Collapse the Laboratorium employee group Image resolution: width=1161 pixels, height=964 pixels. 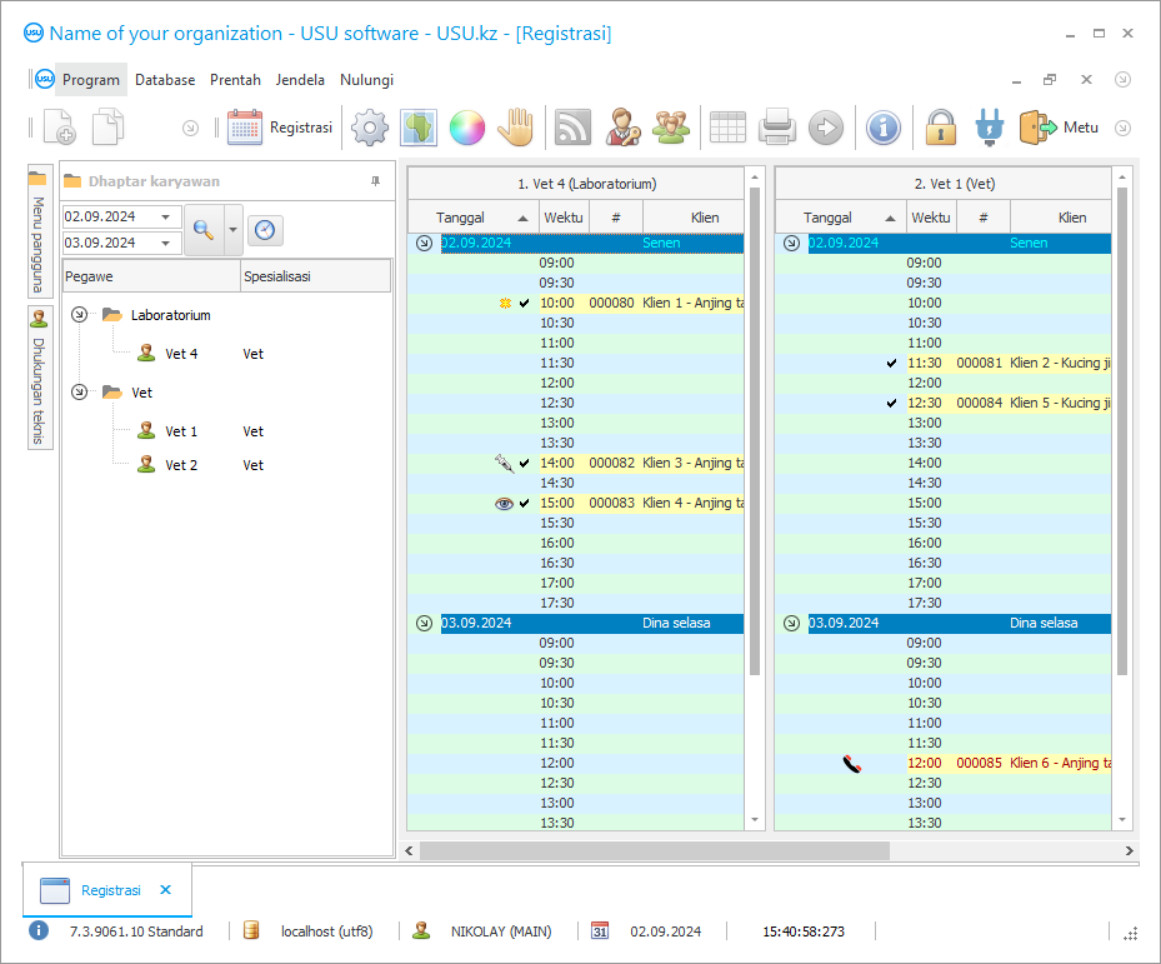[x=80, y=314]
